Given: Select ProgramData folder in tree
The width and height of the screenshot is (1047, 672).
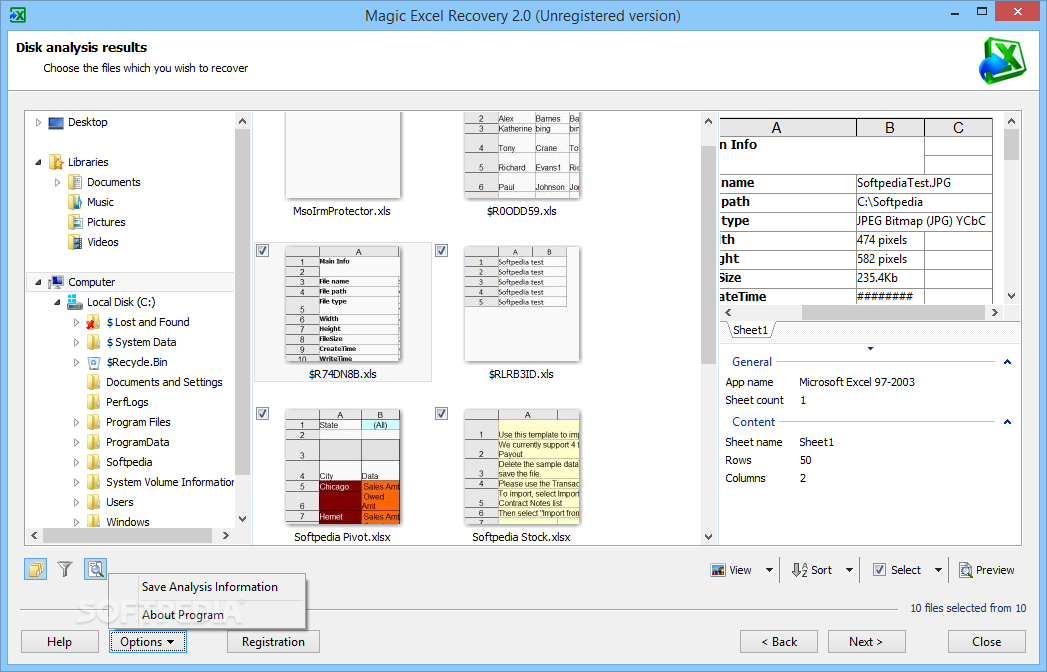Looking at the screenshot, I should pyautogui.click(x=138, y=442).
